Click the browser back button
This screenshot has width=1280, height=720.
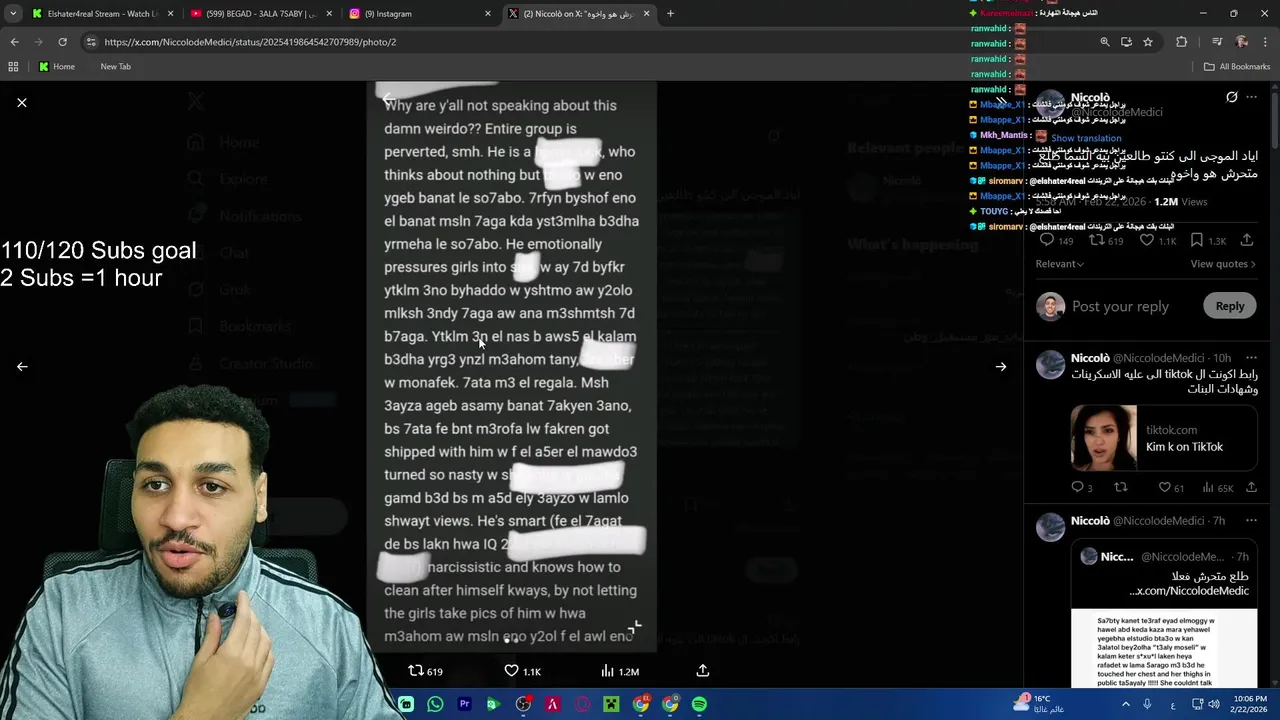pyautogui.click(x=14, y=42)
